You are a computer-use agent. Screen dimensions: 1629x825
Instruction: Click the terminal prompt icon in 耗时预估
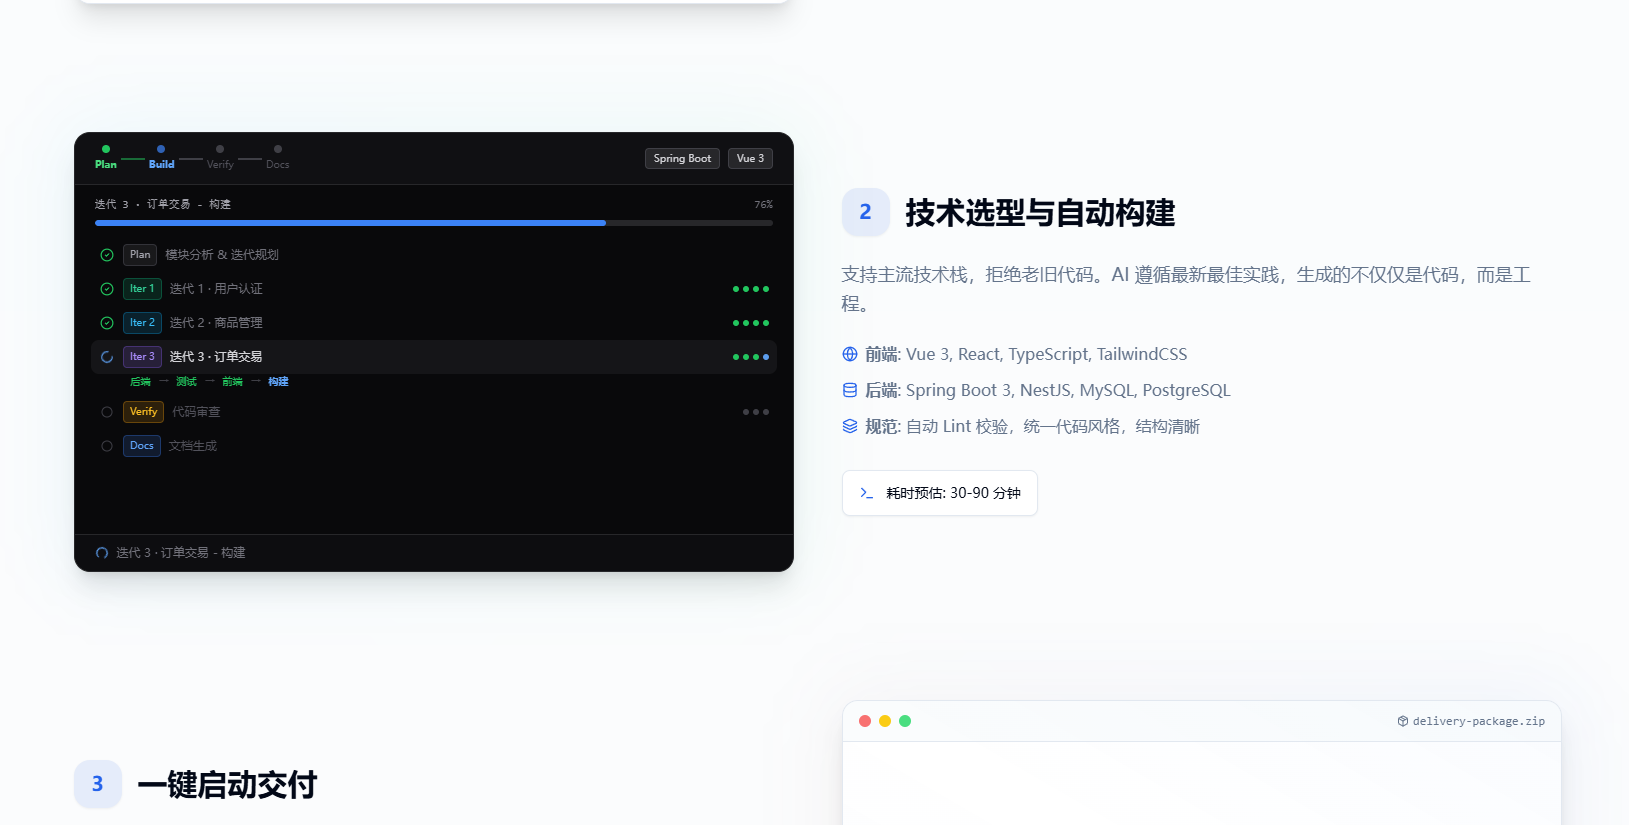tap(867, 493)
